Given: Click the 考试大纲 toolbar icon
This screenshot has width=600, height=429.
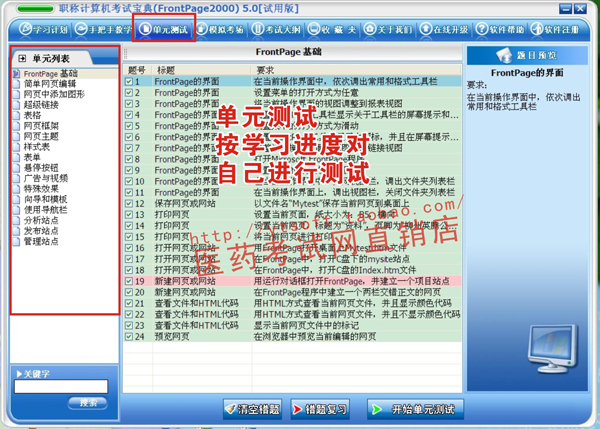Looking at the screenshot, I should coord(277,30).
